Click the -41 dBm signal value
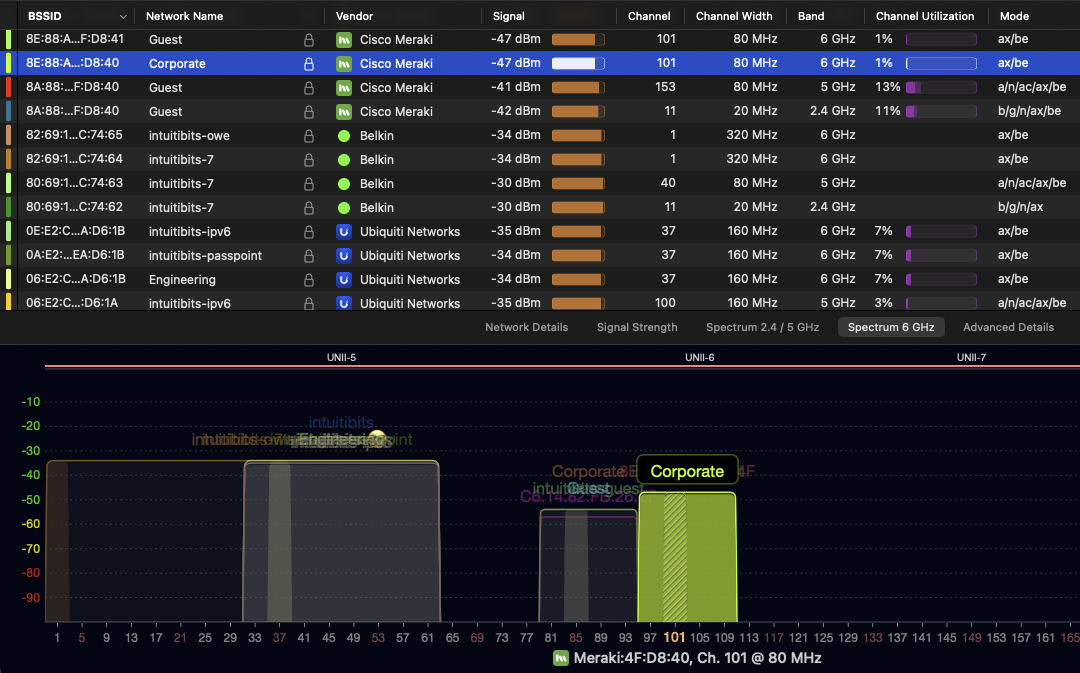Image resolution: width=1080 pixels, height=673 pixels. 516,87
